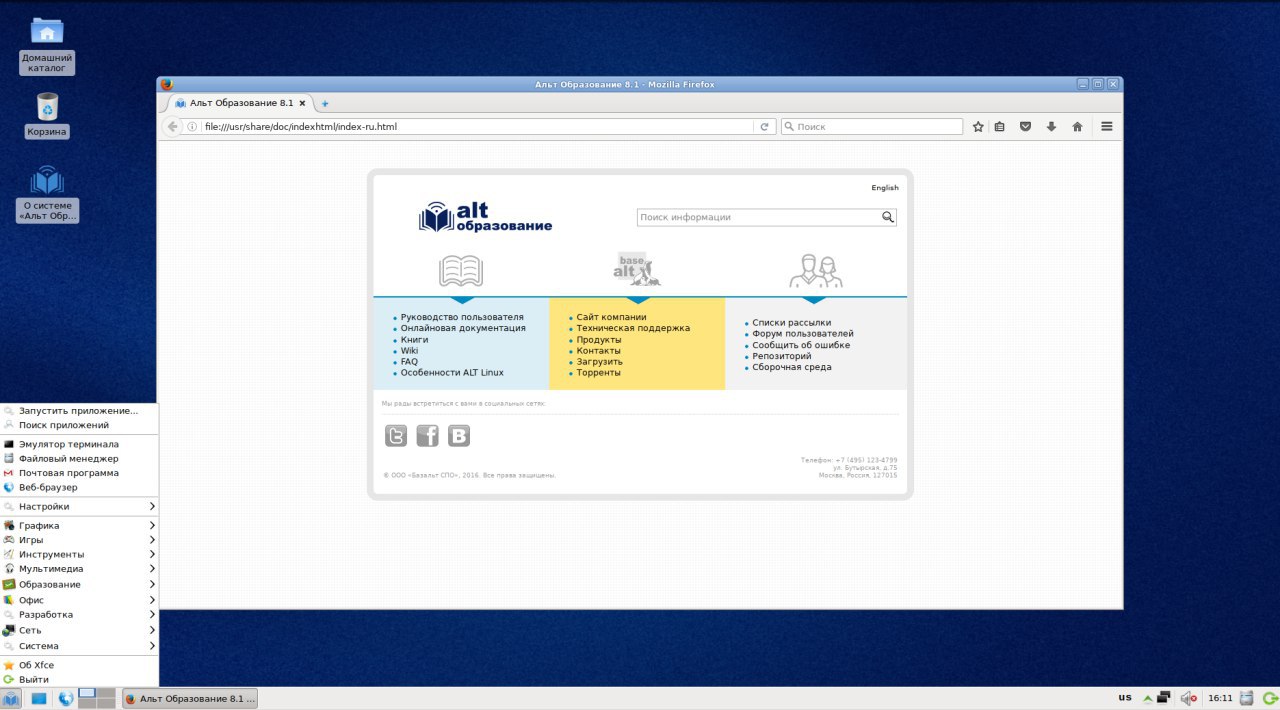Image resolution: width=1280 pixels, height=710 pixels.
Task: Click the community people icon
Action: [815, 271]
